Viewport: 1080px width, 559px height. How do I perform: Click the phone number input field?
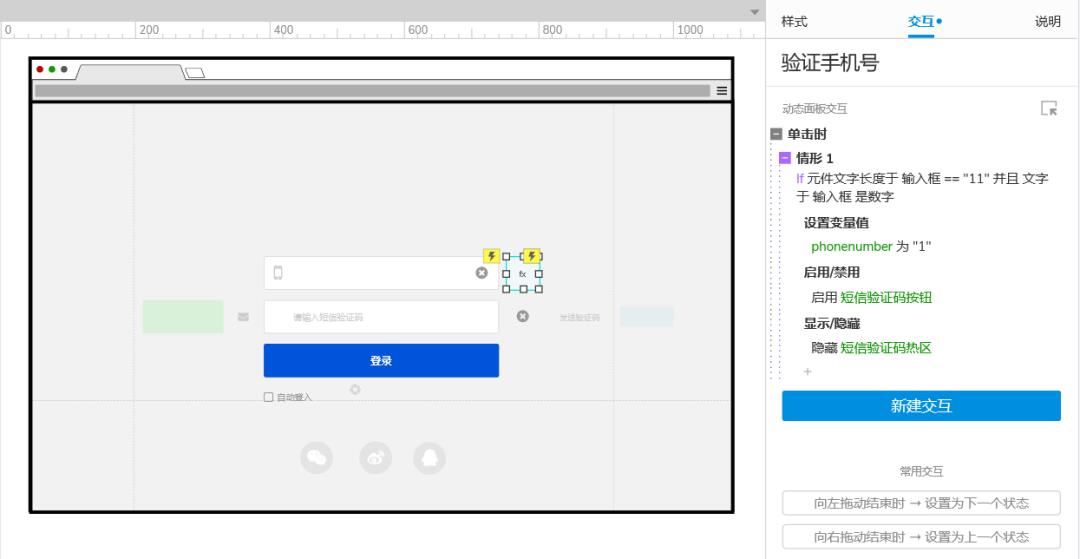click(x=381, y=273)
